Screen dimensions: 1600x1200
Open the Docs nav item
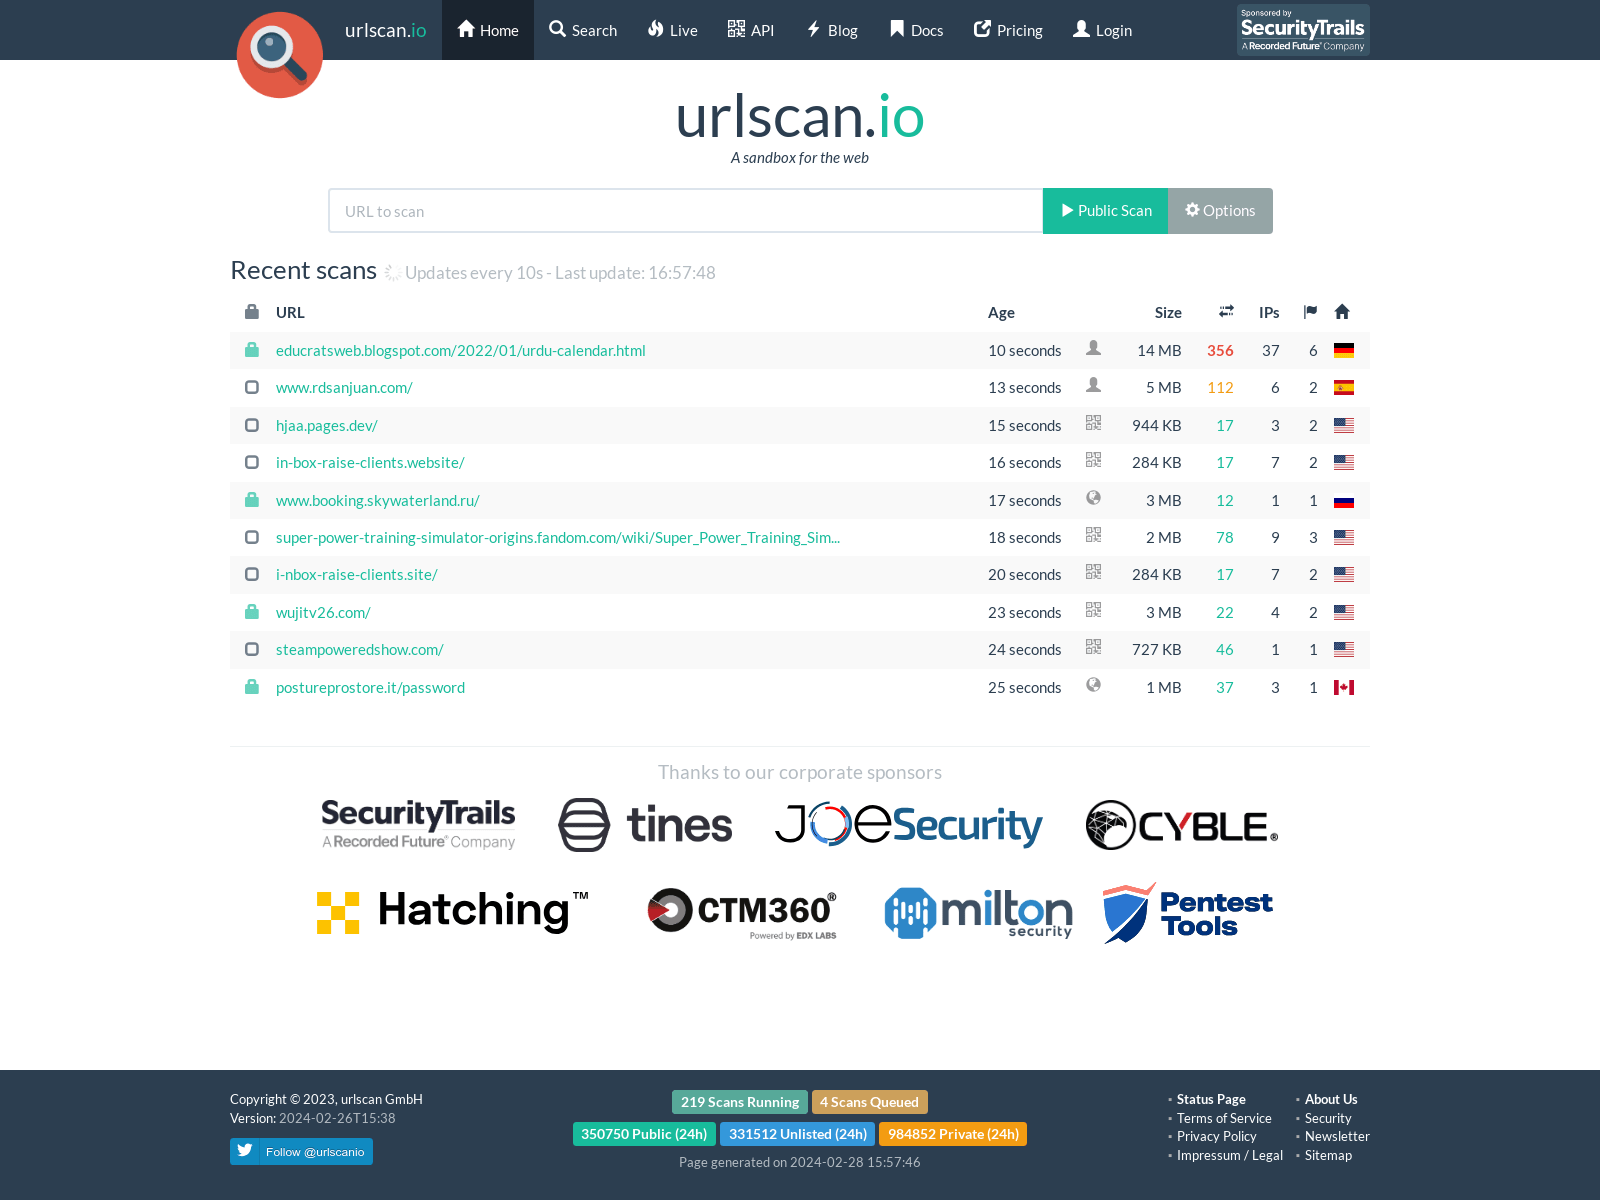(916, 30)
